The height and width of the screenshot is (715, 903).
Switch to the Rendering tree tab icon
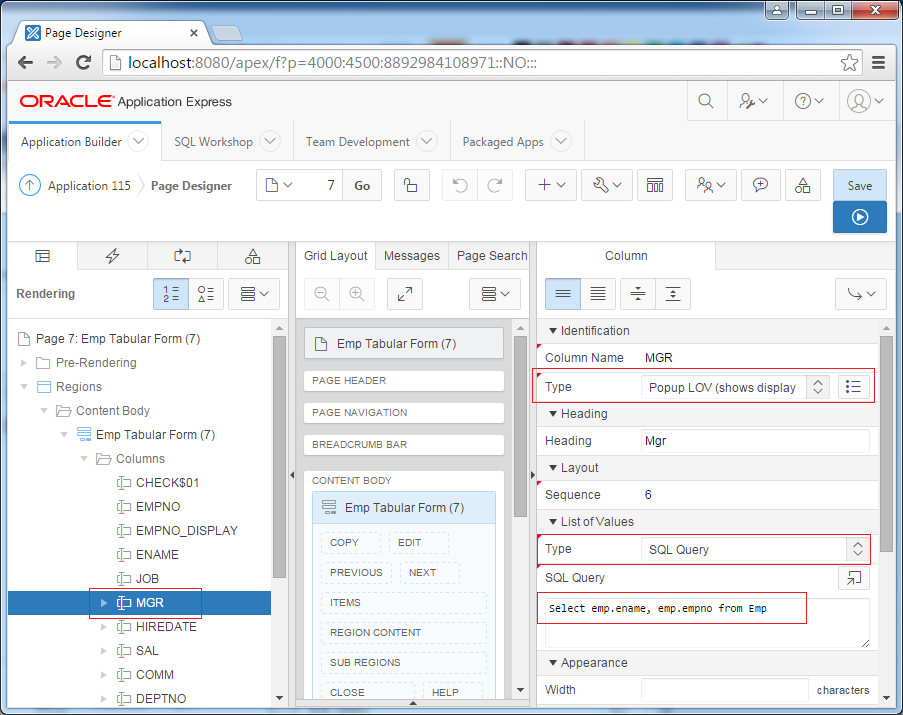tap(43, 256)
